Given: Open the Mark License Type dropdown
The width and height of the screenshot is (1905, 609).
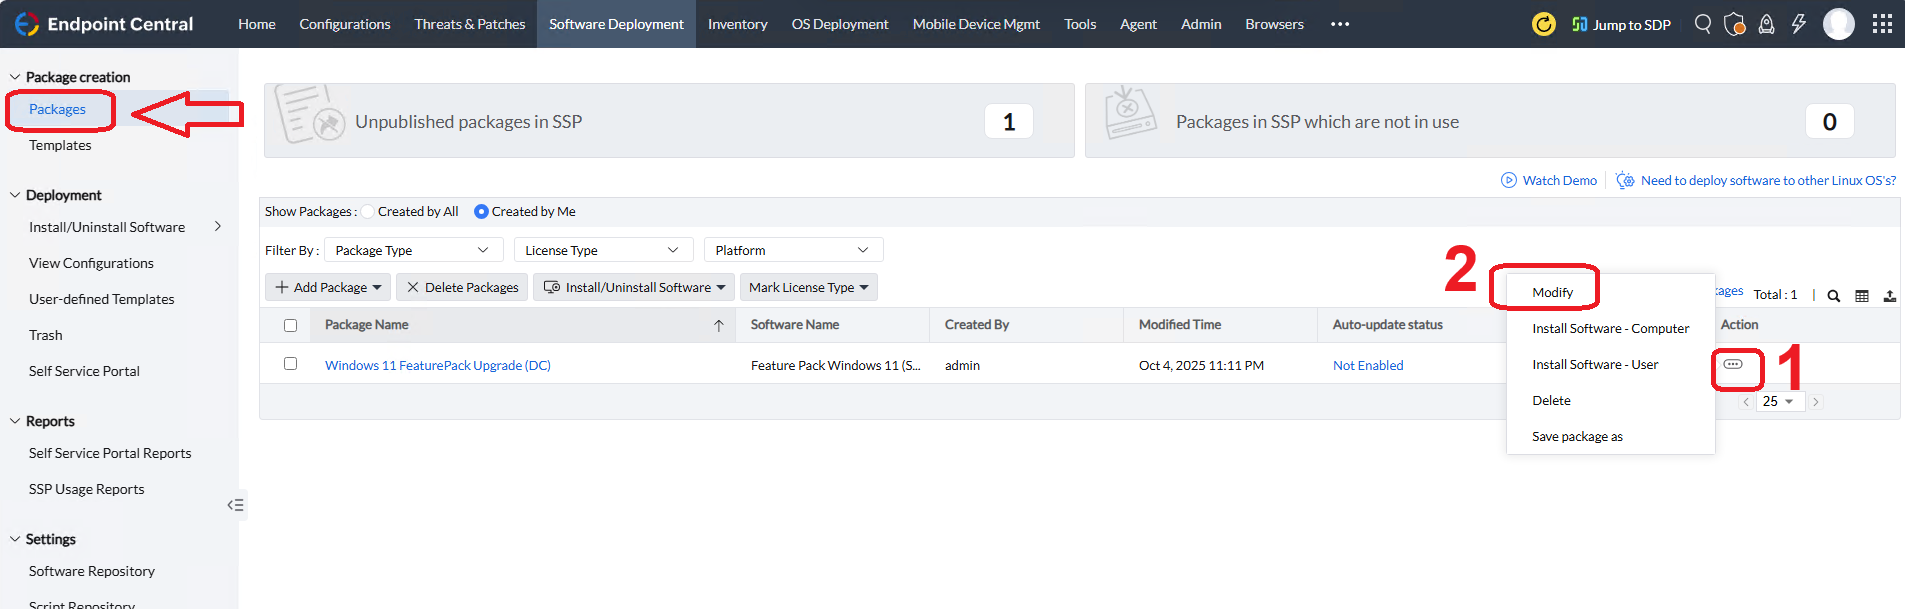Looking at the screenshot, I should point(808,287).
